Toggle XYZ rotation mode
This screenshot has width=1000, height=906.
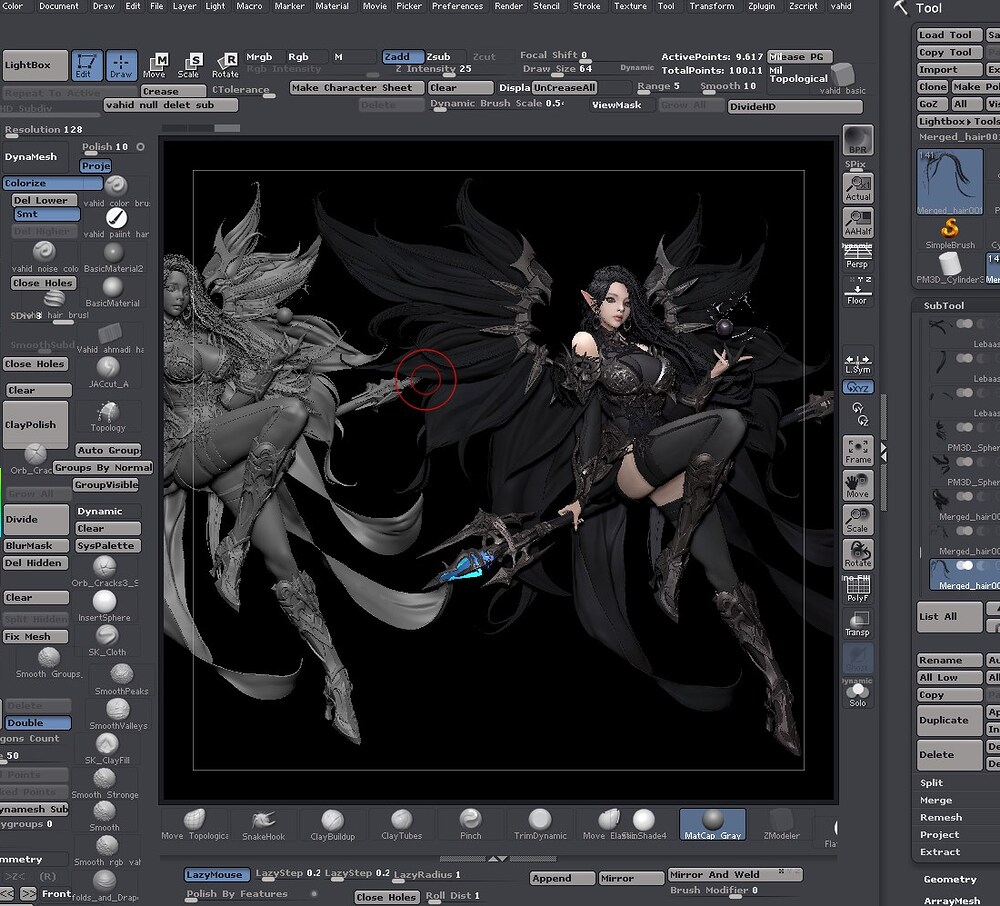click(x=858, y=387)
